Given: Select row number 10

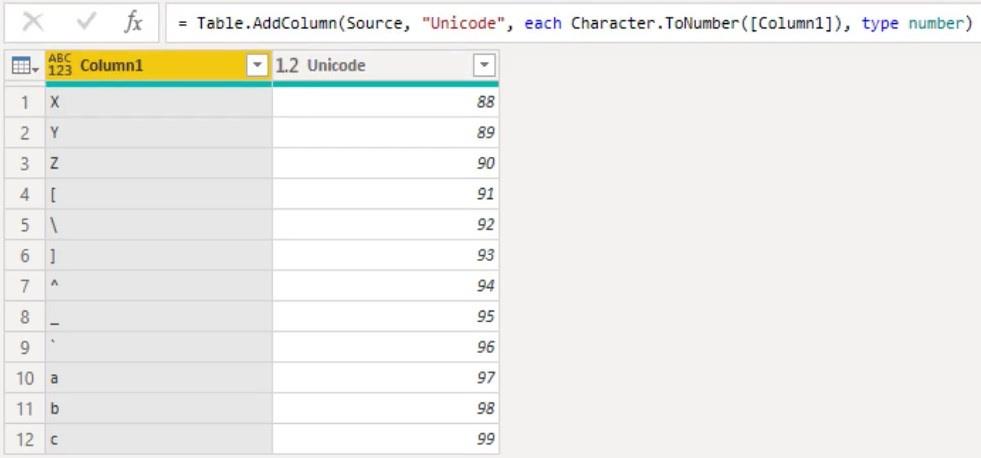Looking at the screenshot, I should 25,378.
